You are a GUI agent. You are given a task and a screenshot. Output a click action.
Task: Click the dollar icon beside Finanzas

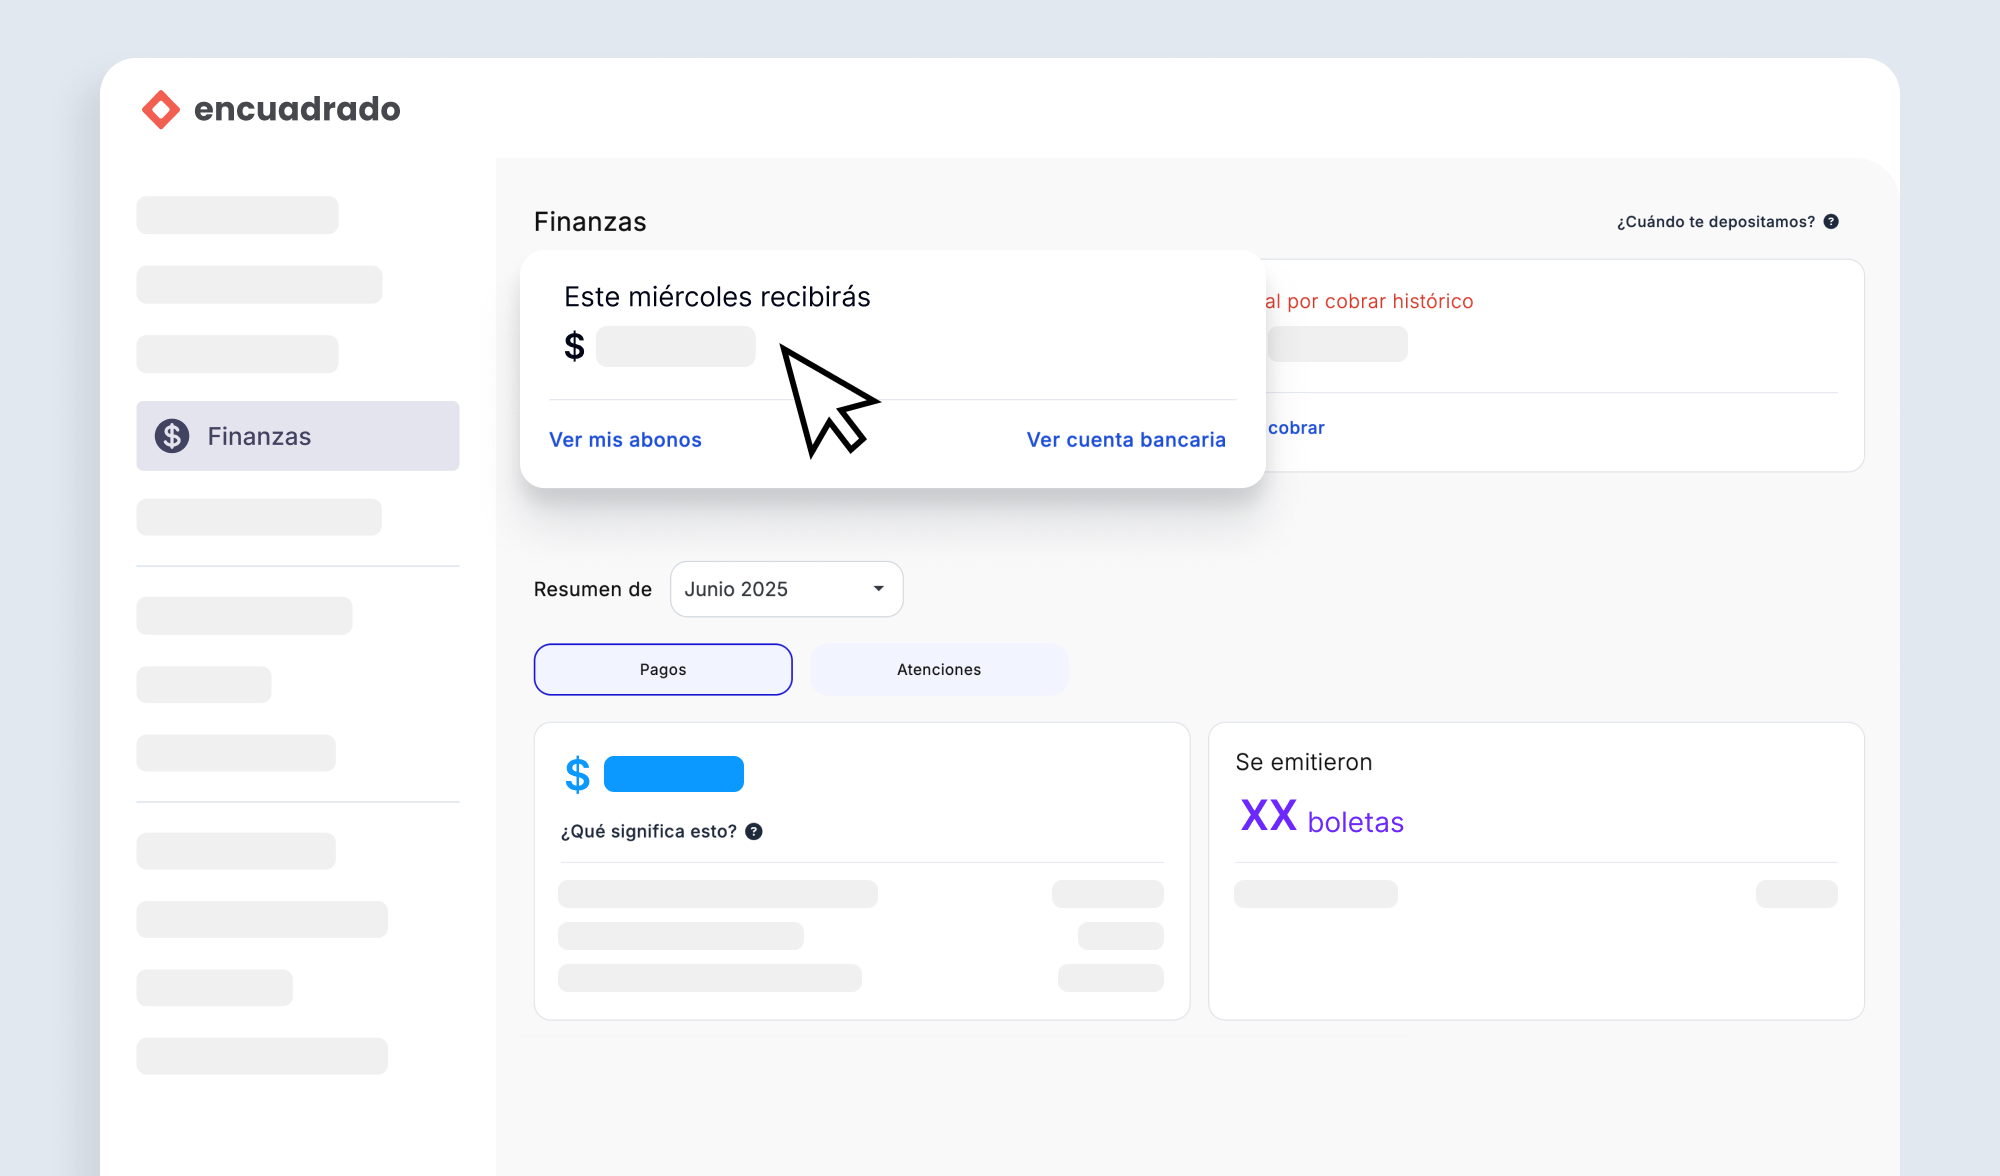(x=172, y=436)
